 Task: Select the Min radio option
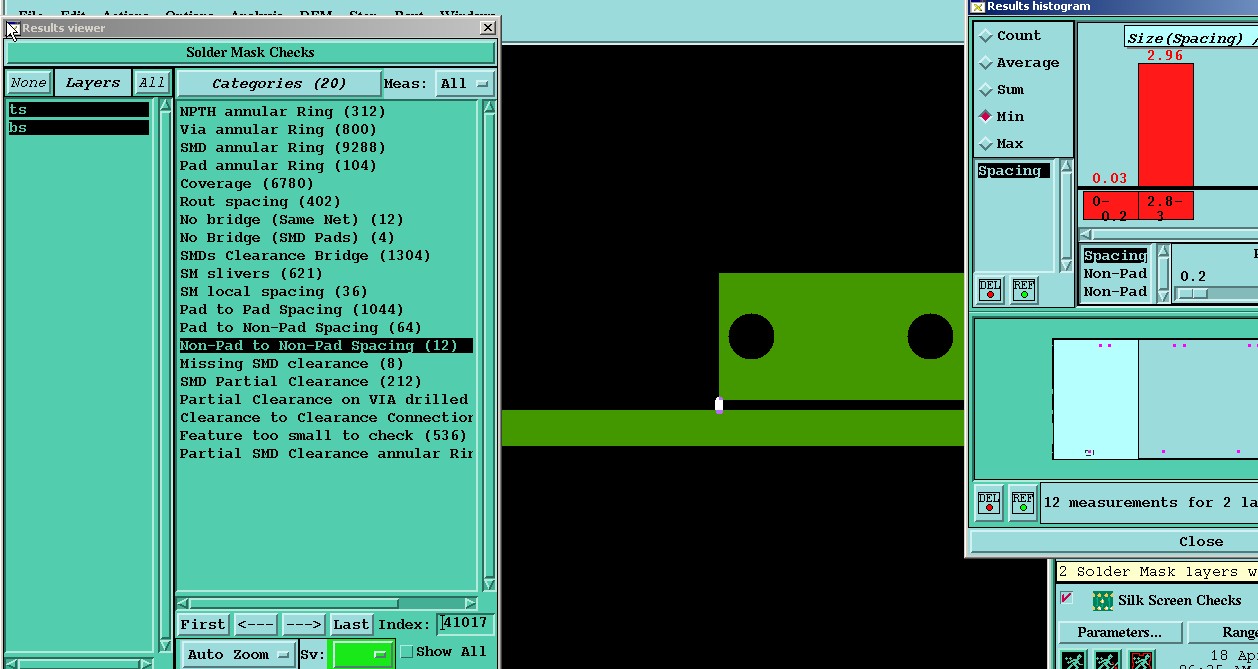(986, 116)
